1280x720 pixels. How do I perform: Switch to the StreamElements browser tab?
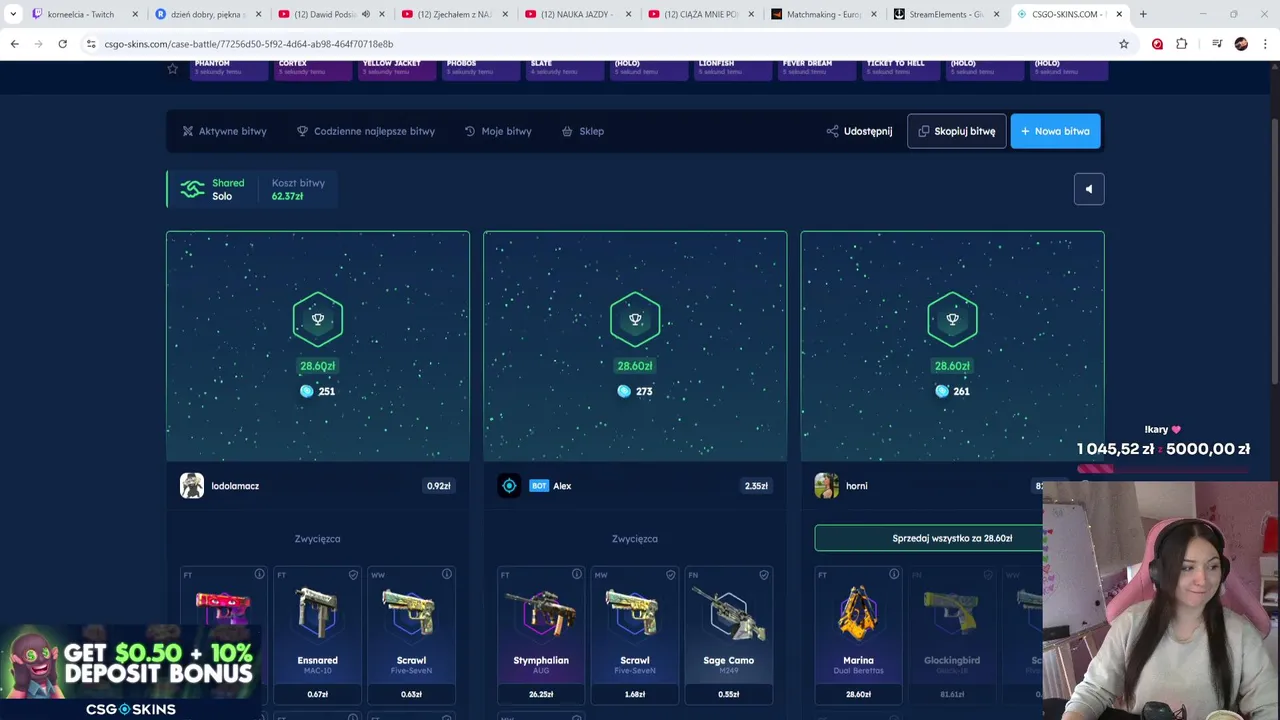946,14
